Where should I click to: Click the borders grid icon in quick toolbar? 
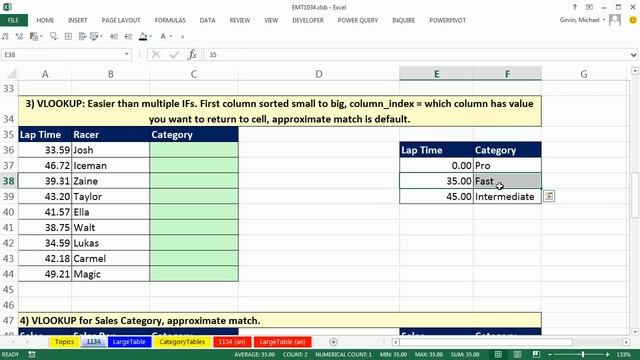pyautogui.click(x=68, y=36)
